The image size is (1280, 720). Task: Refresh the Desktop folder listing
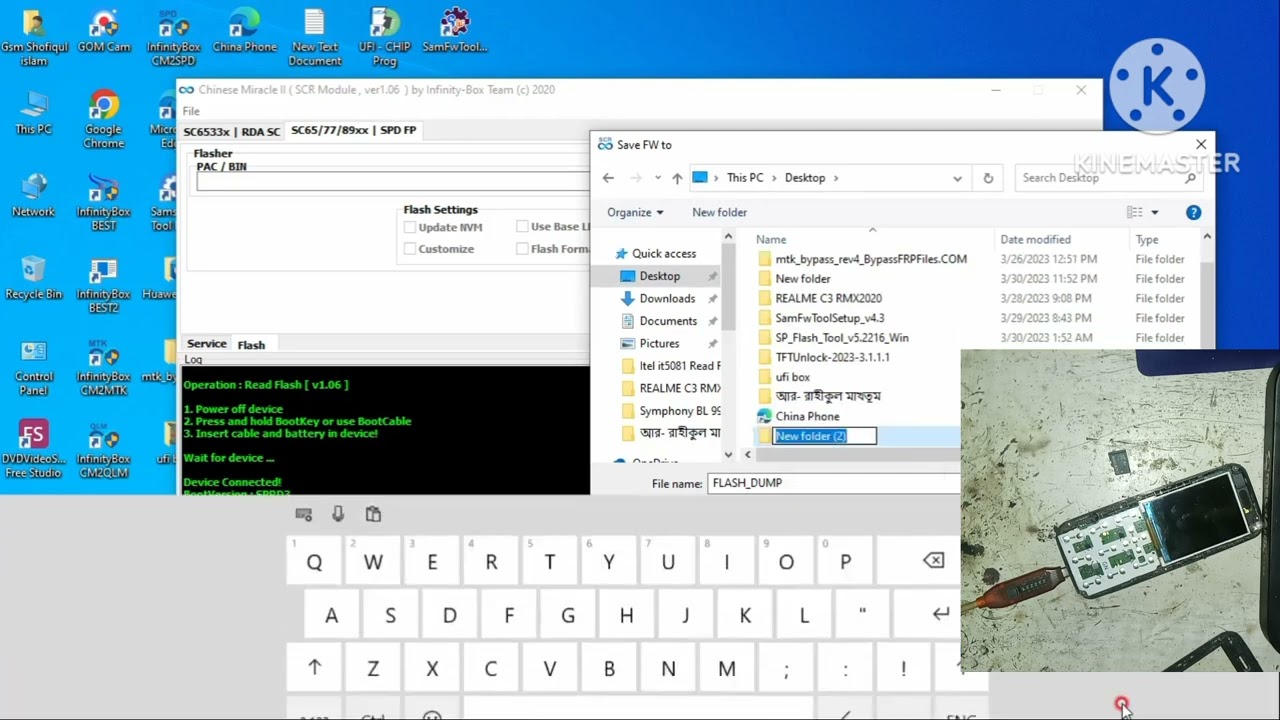(988, 178)
